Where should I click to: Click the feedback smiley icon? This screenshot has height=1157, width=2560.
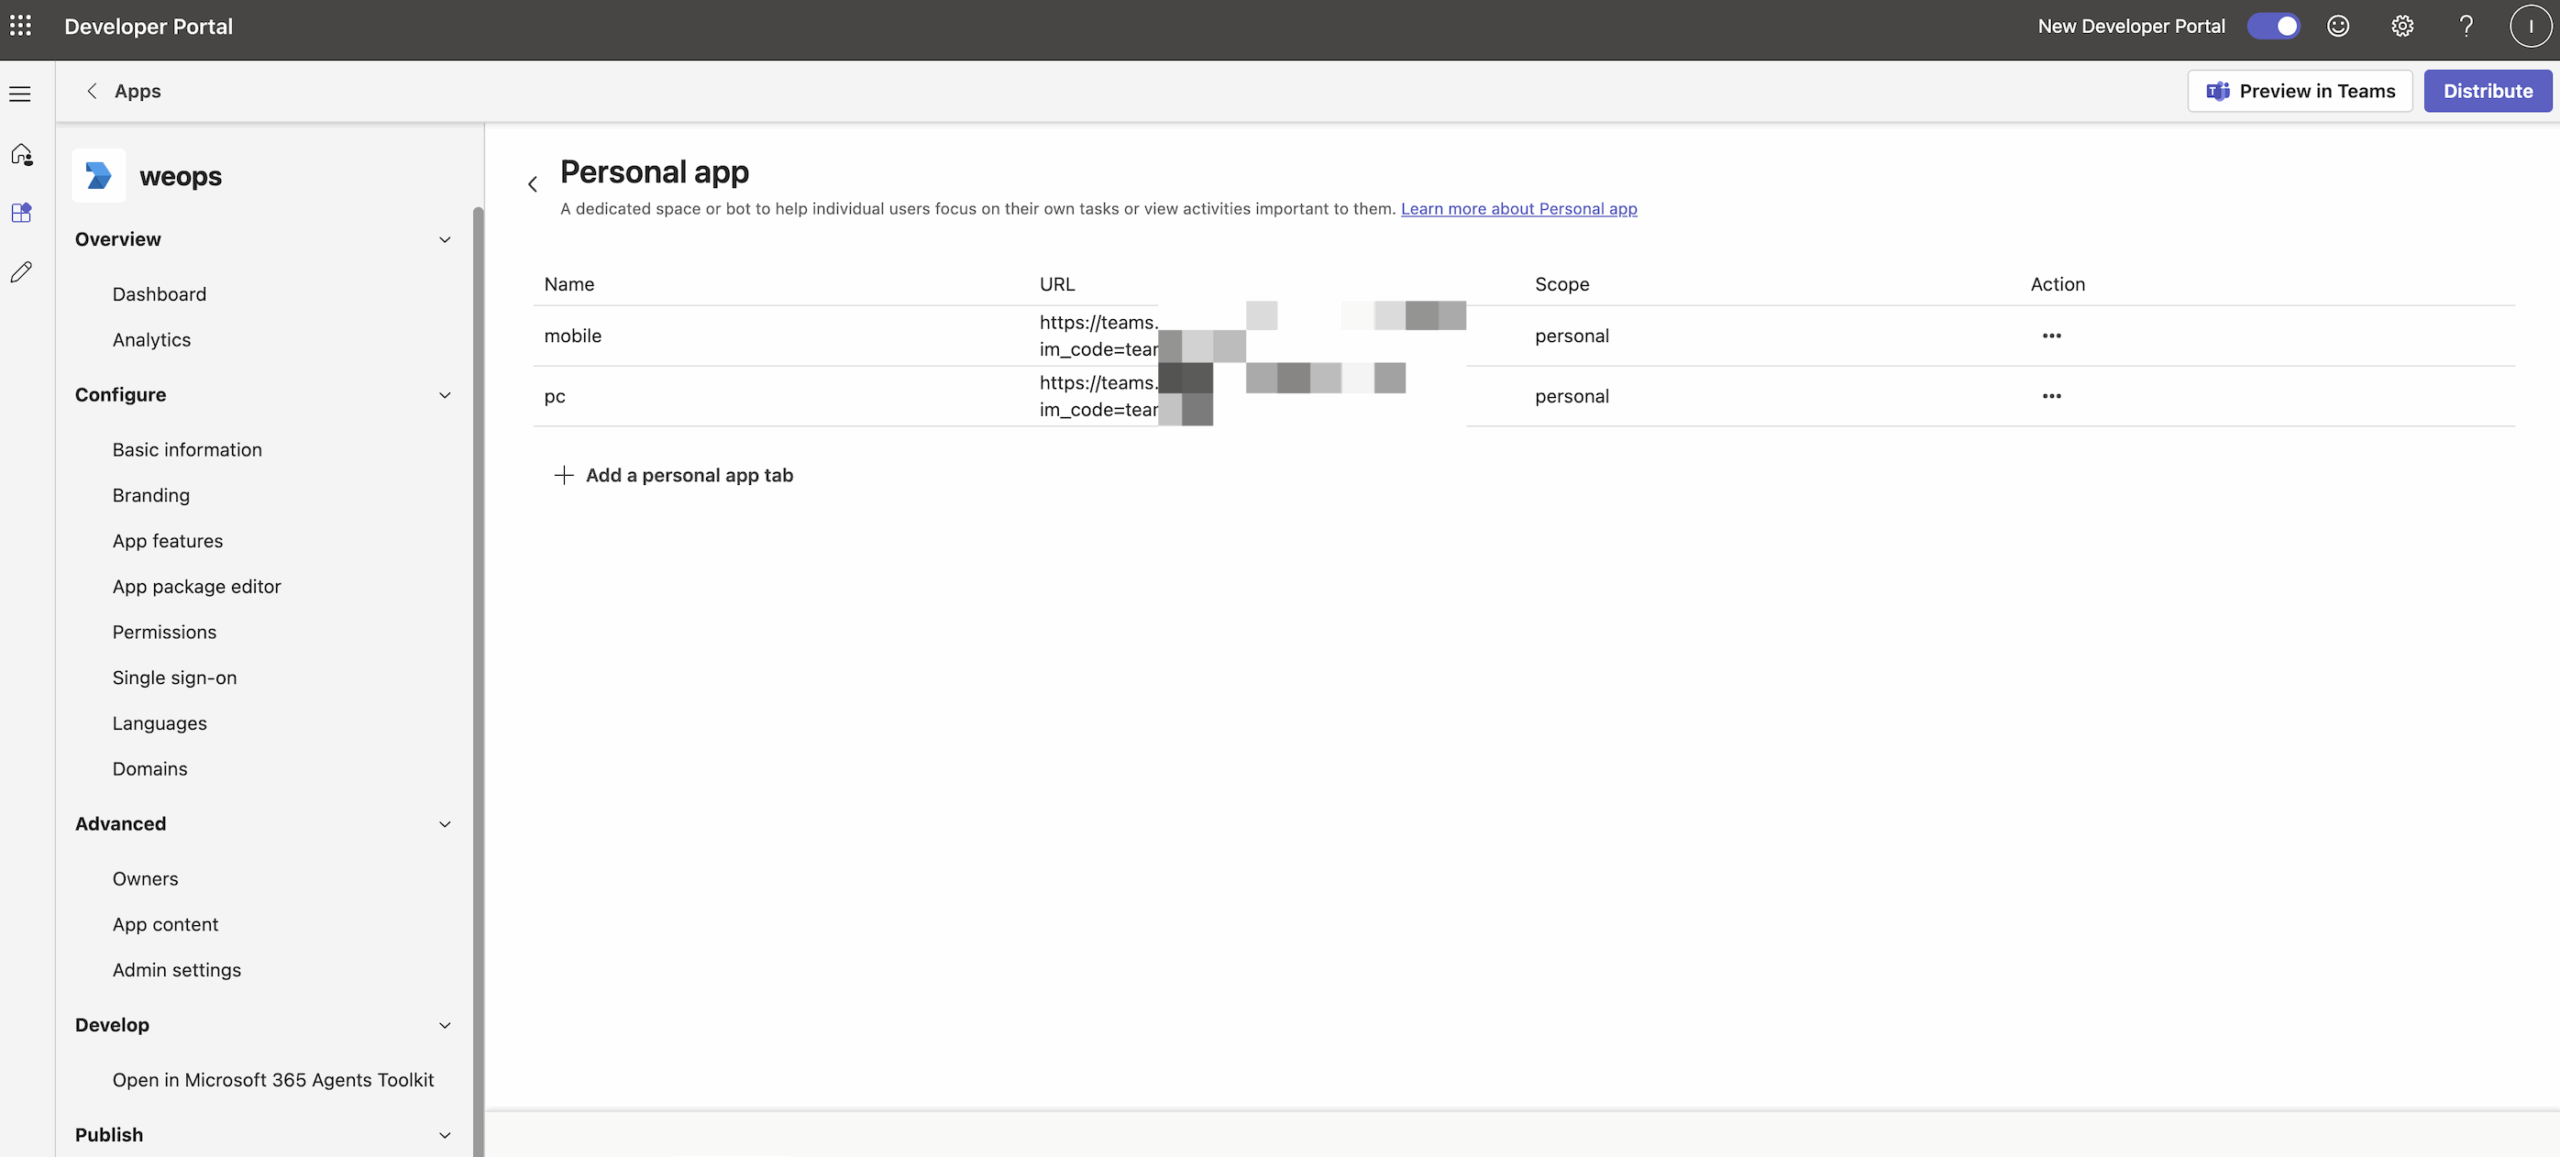tap(2338, 26)
